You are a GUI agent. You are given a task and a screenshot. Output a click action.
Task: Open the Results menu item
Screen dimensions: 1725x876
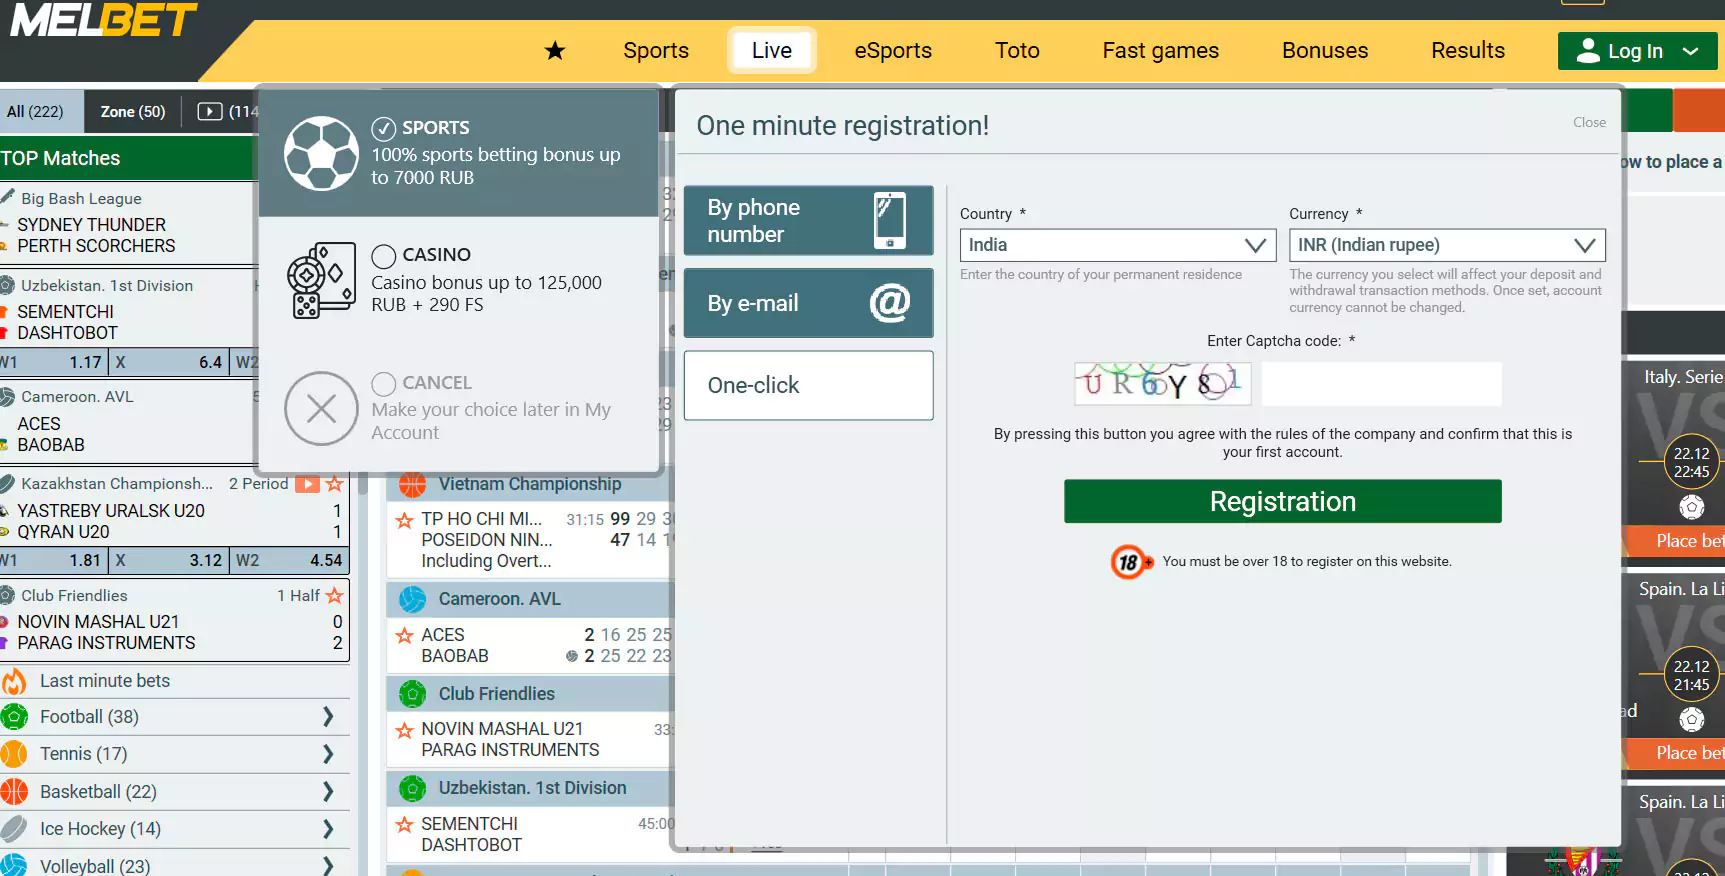(1468, 50)
